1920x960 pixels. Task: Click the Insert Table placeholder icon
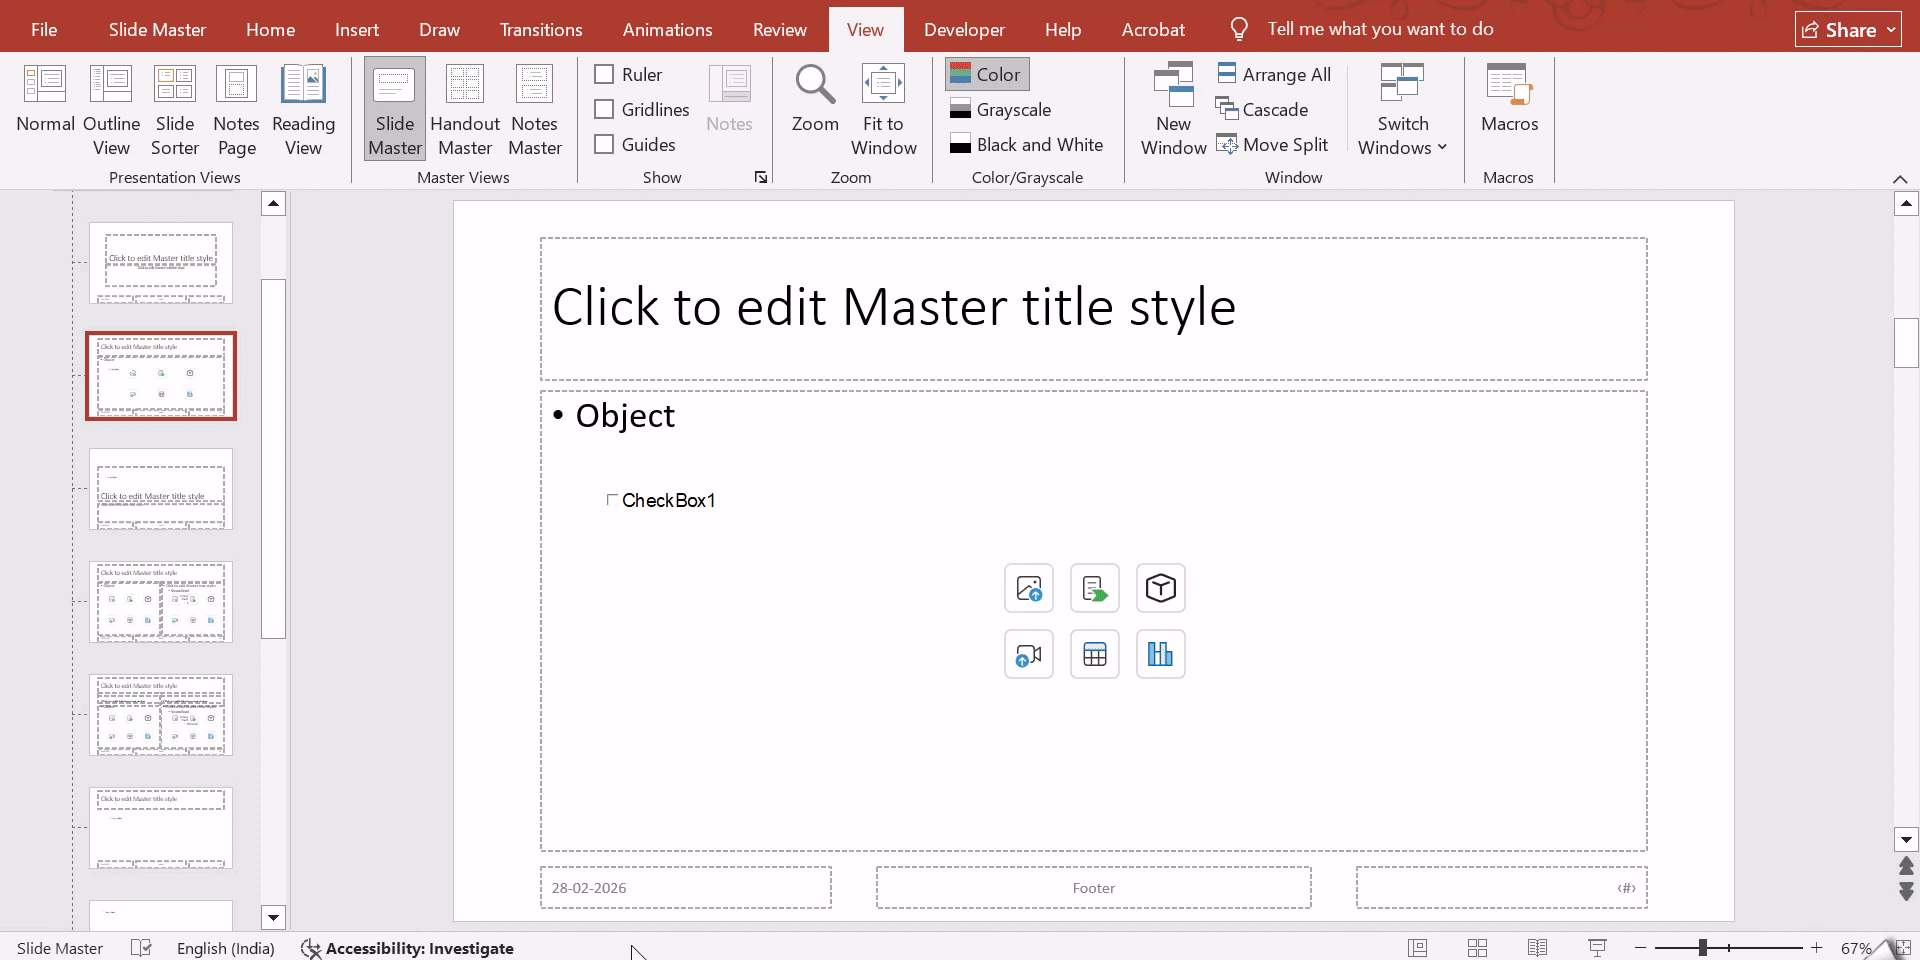tap(1094, 654)
